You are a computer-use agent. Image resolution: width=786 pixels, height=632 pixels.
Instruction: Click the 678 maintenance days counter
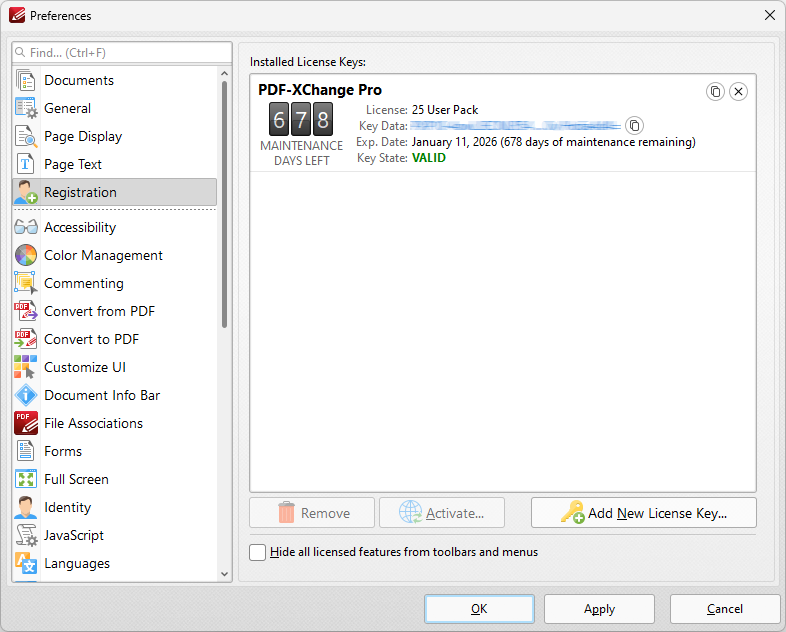tap(301, 119)
